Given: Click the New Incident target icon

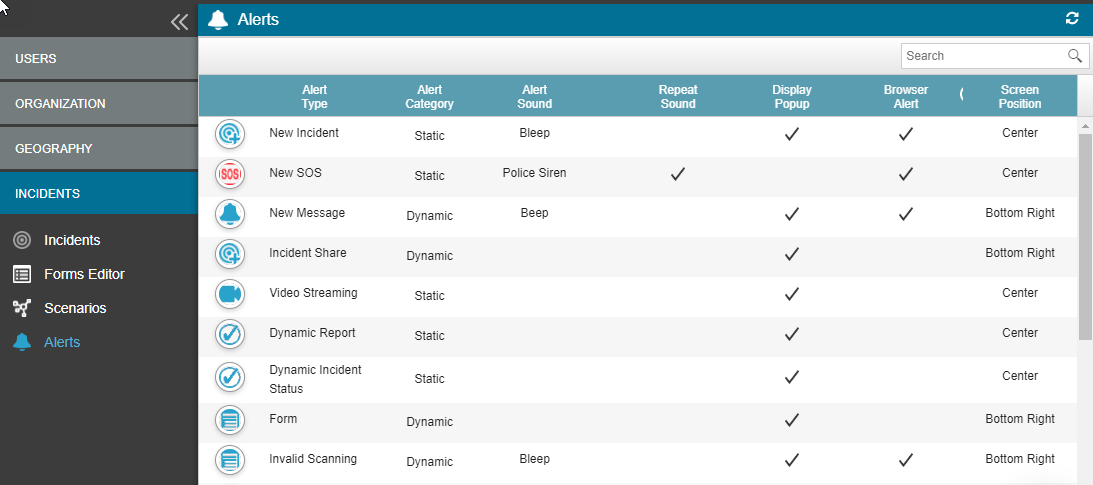Looking at the screenshot, I should pos(229,134).
